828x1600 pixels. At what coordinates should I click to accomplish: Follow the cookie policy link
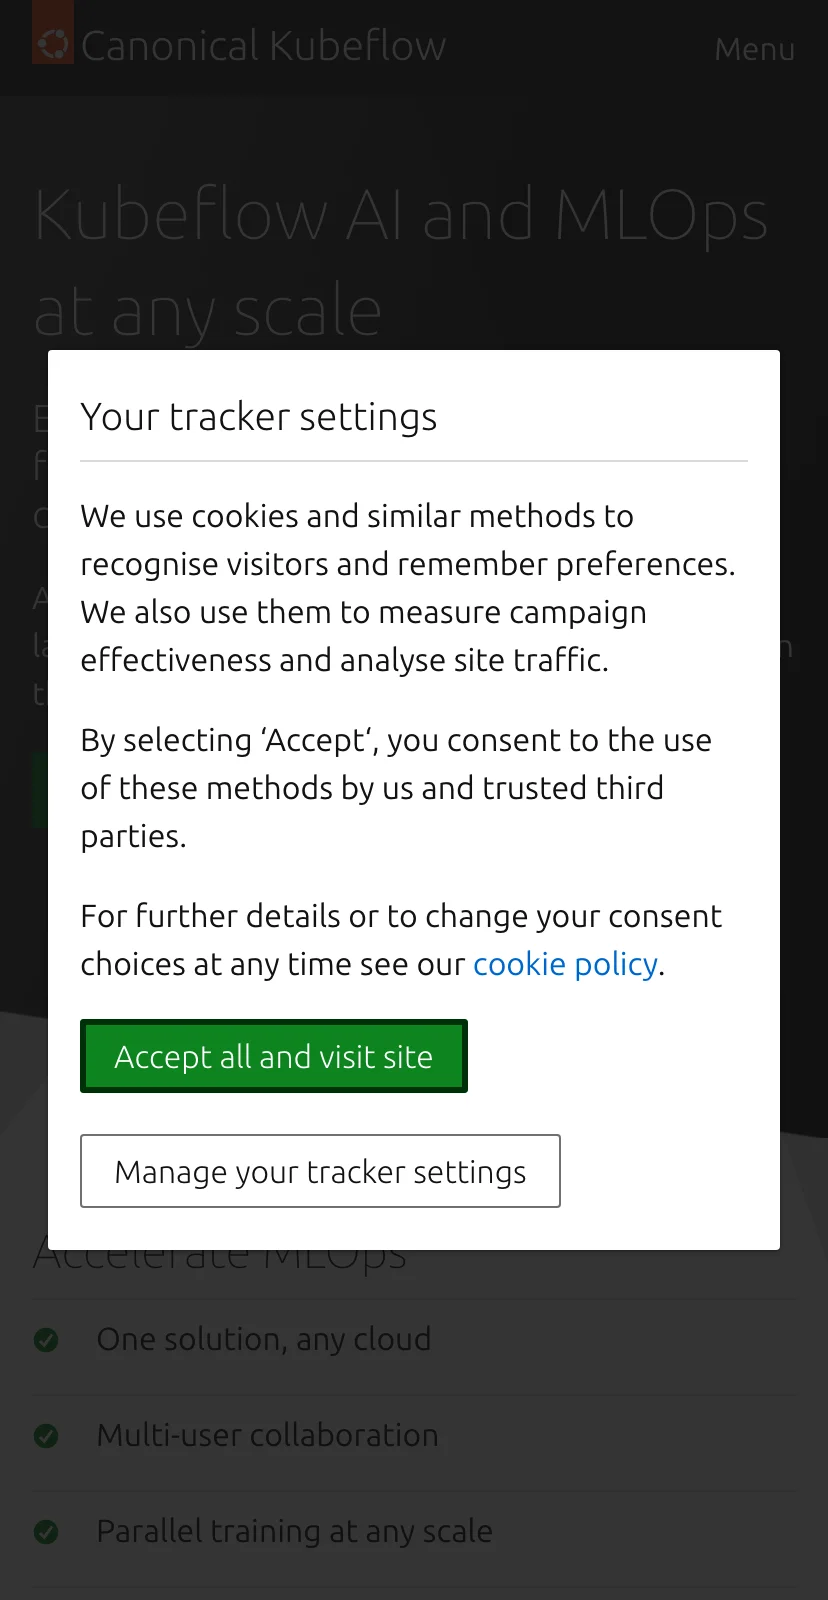(x=565, y=964)
